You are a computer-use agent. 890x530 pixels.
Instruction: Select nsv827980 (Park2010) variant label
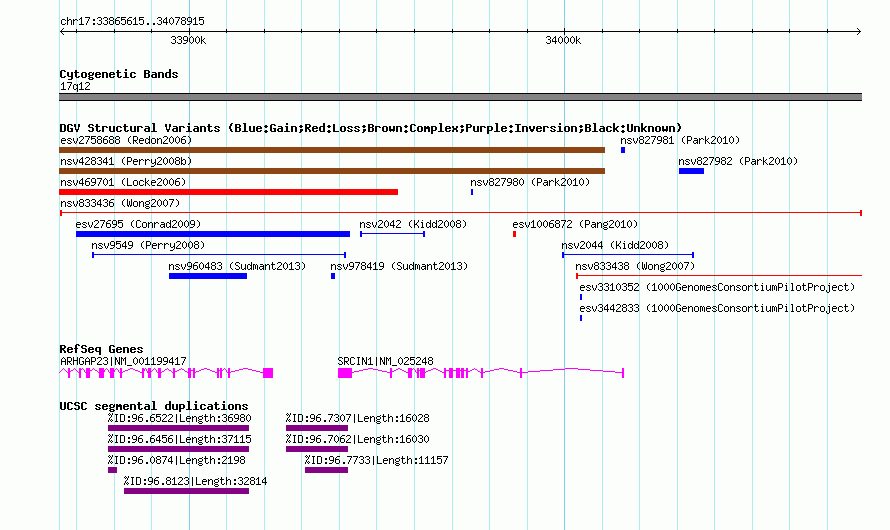pos(530,182)
